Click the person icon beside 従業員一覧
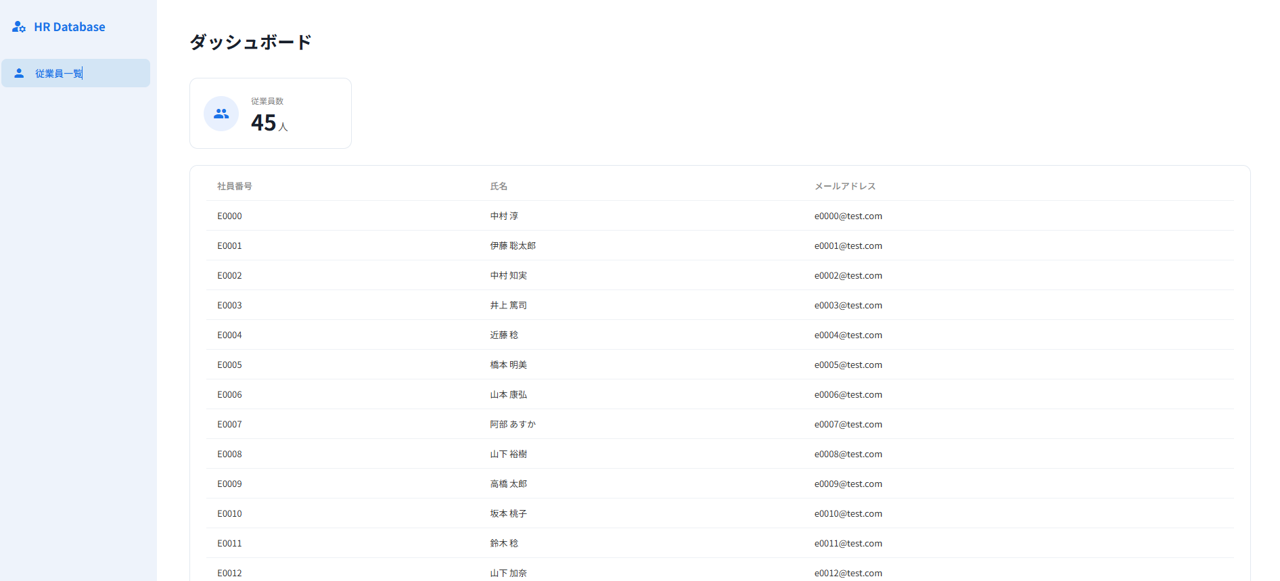1280x581 pixels. [x=19, y=73]
